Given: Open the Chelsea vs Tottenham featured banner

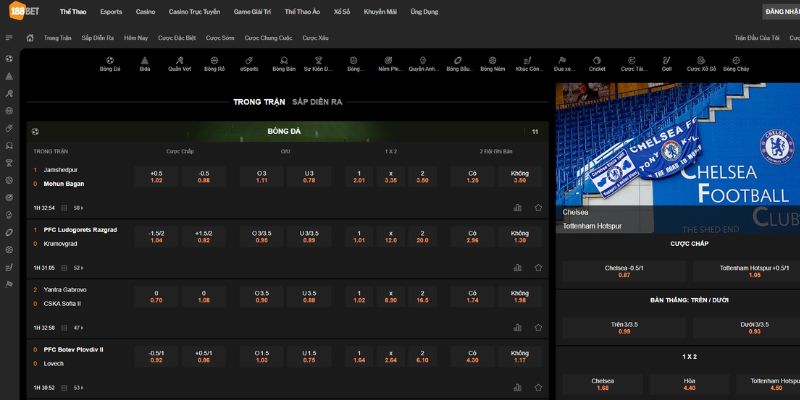Looking at the screenshot, I should coord(678,158).
